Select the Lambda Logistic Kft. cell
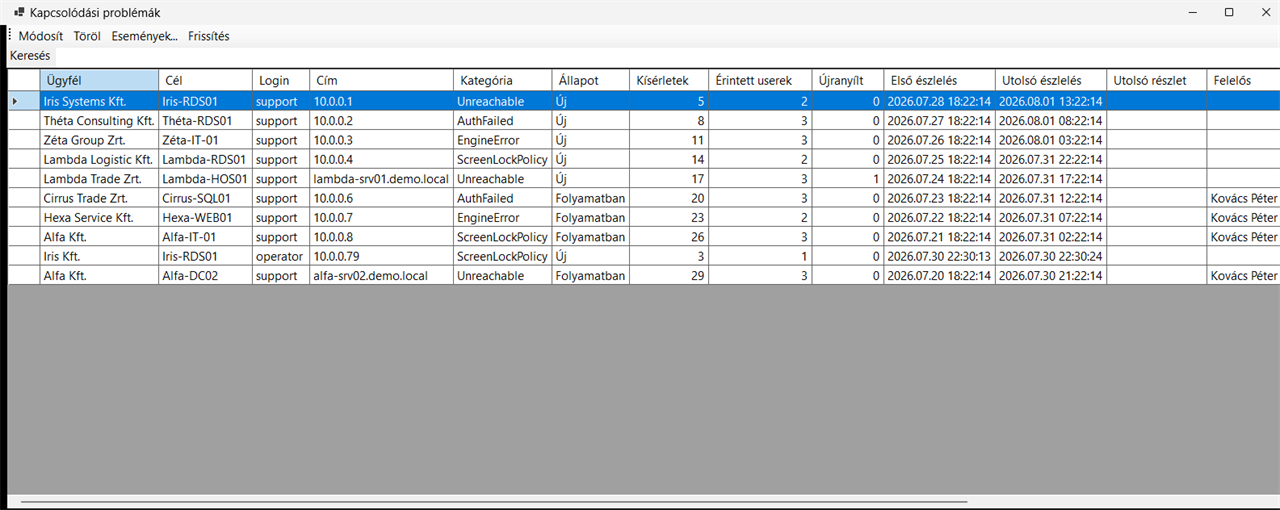Screen dimensions: 1280x510 99,159
